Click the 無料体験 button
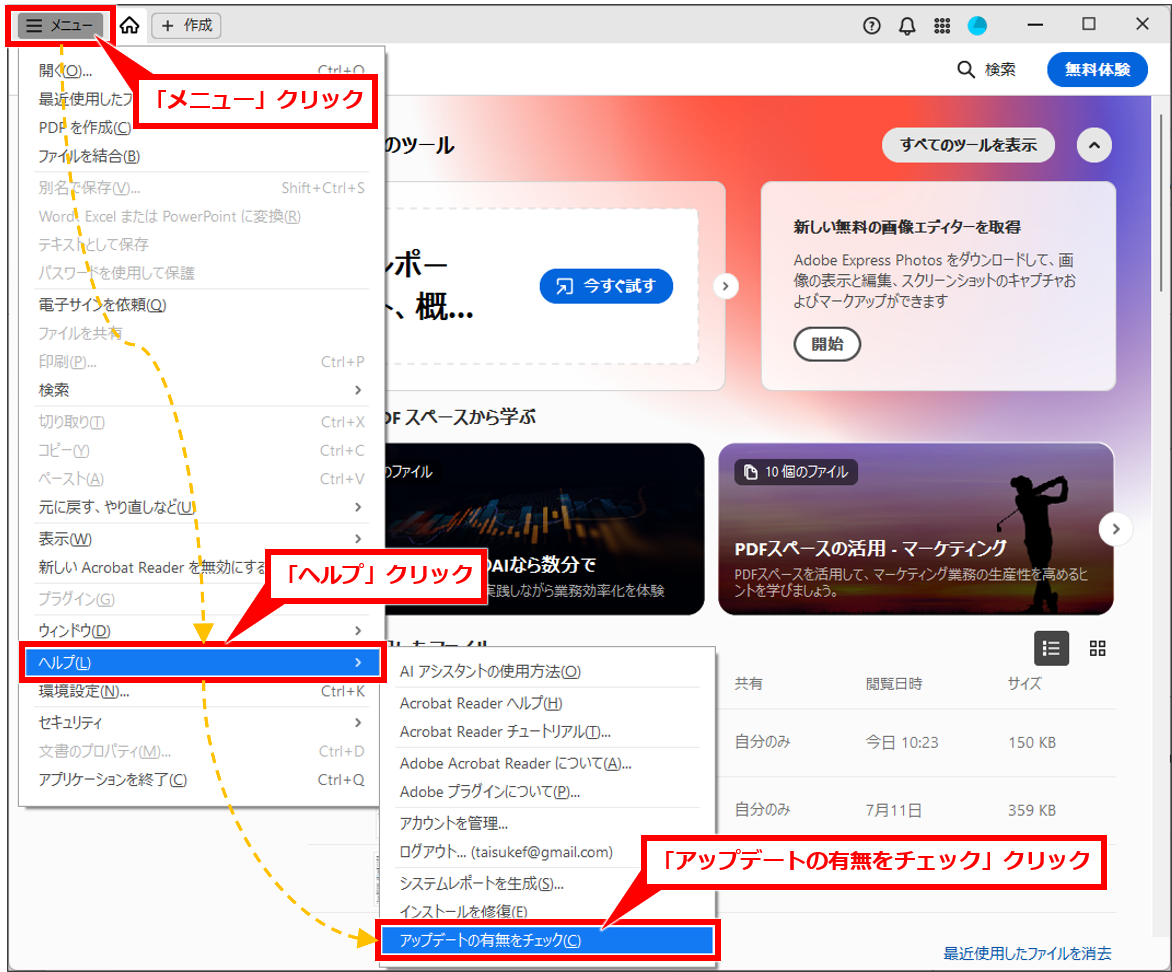 click(x=1097, y=70)
